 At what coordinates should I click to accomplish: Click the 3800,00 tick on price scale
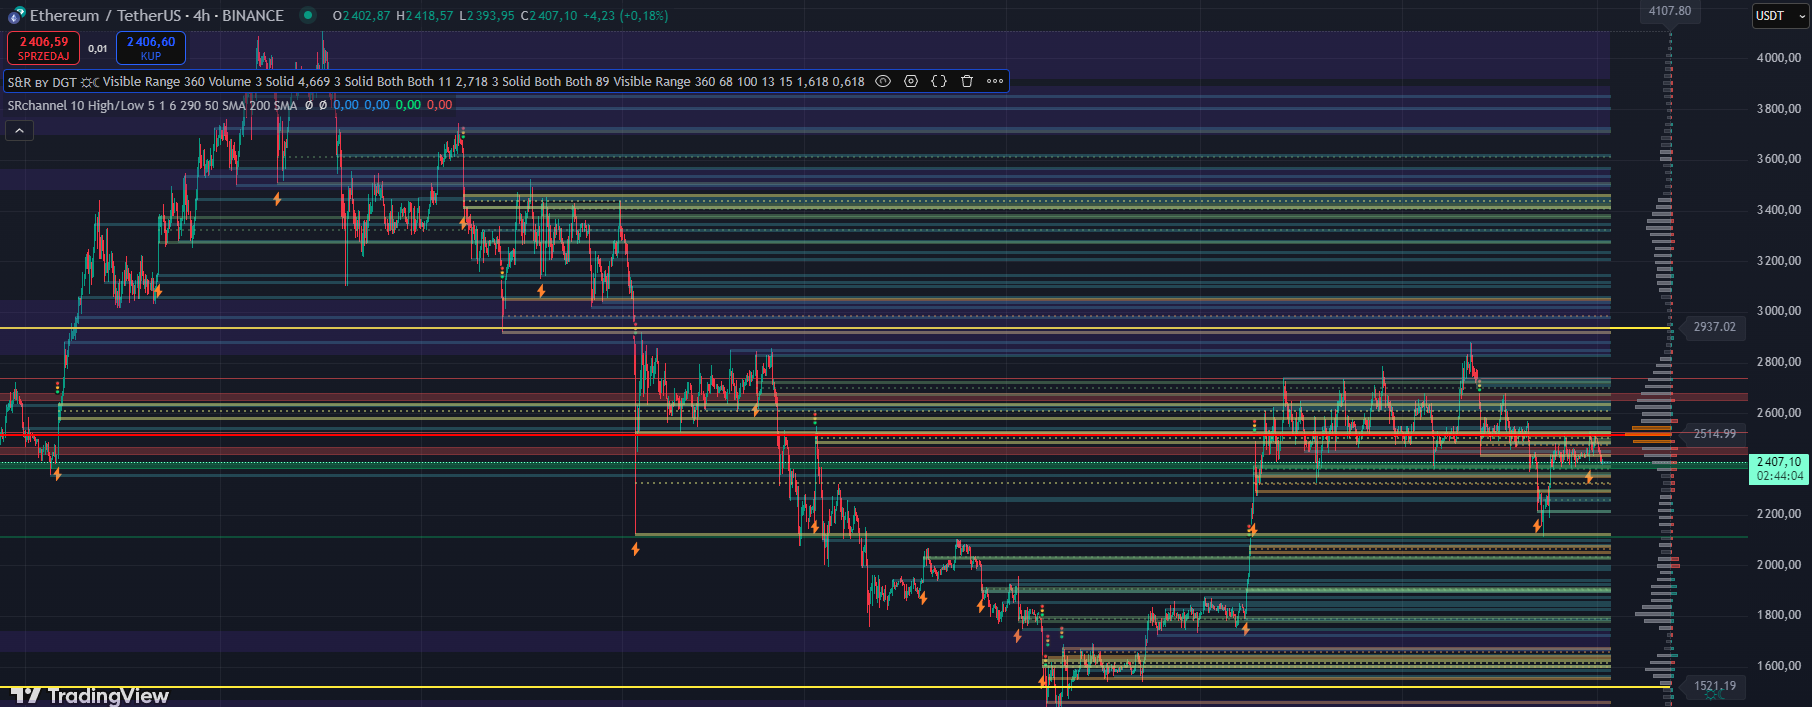tap(1779, 108)
